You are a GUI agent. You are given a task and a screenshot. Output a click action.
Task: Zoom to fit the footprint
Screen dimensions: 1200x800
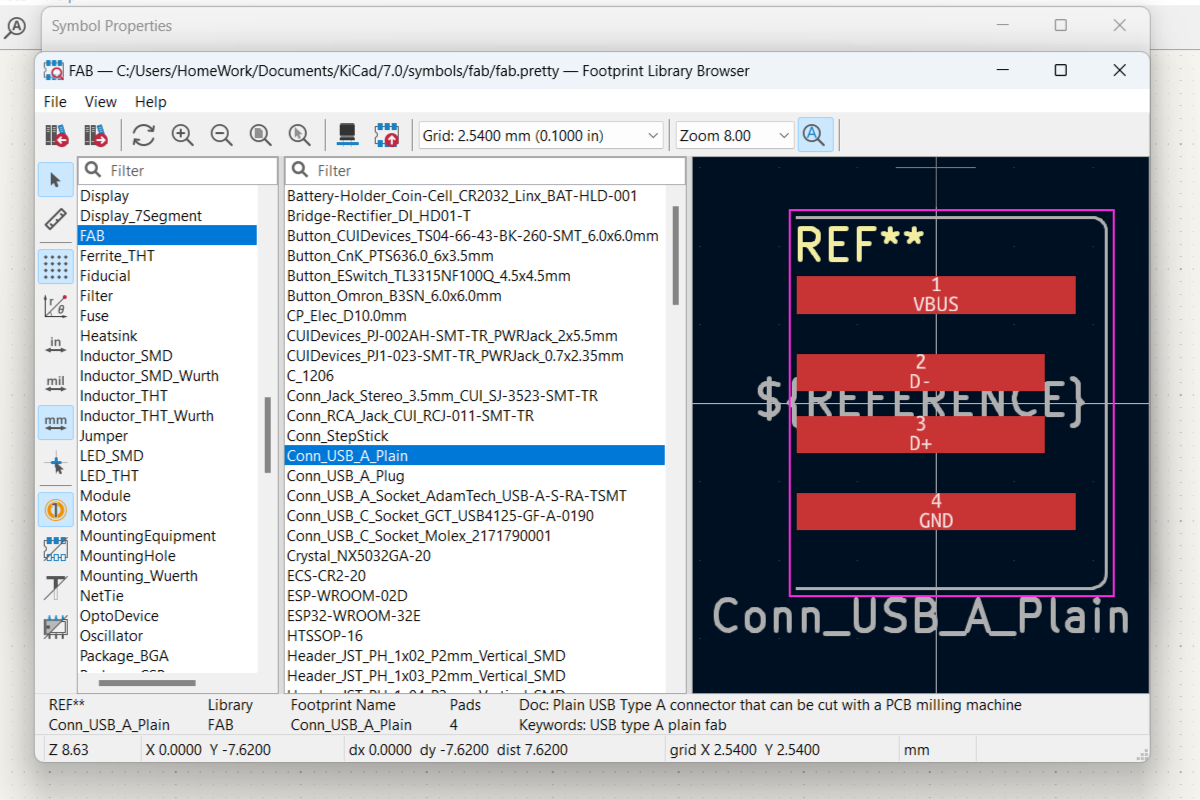pyautogui.click(x=261, y=134)
